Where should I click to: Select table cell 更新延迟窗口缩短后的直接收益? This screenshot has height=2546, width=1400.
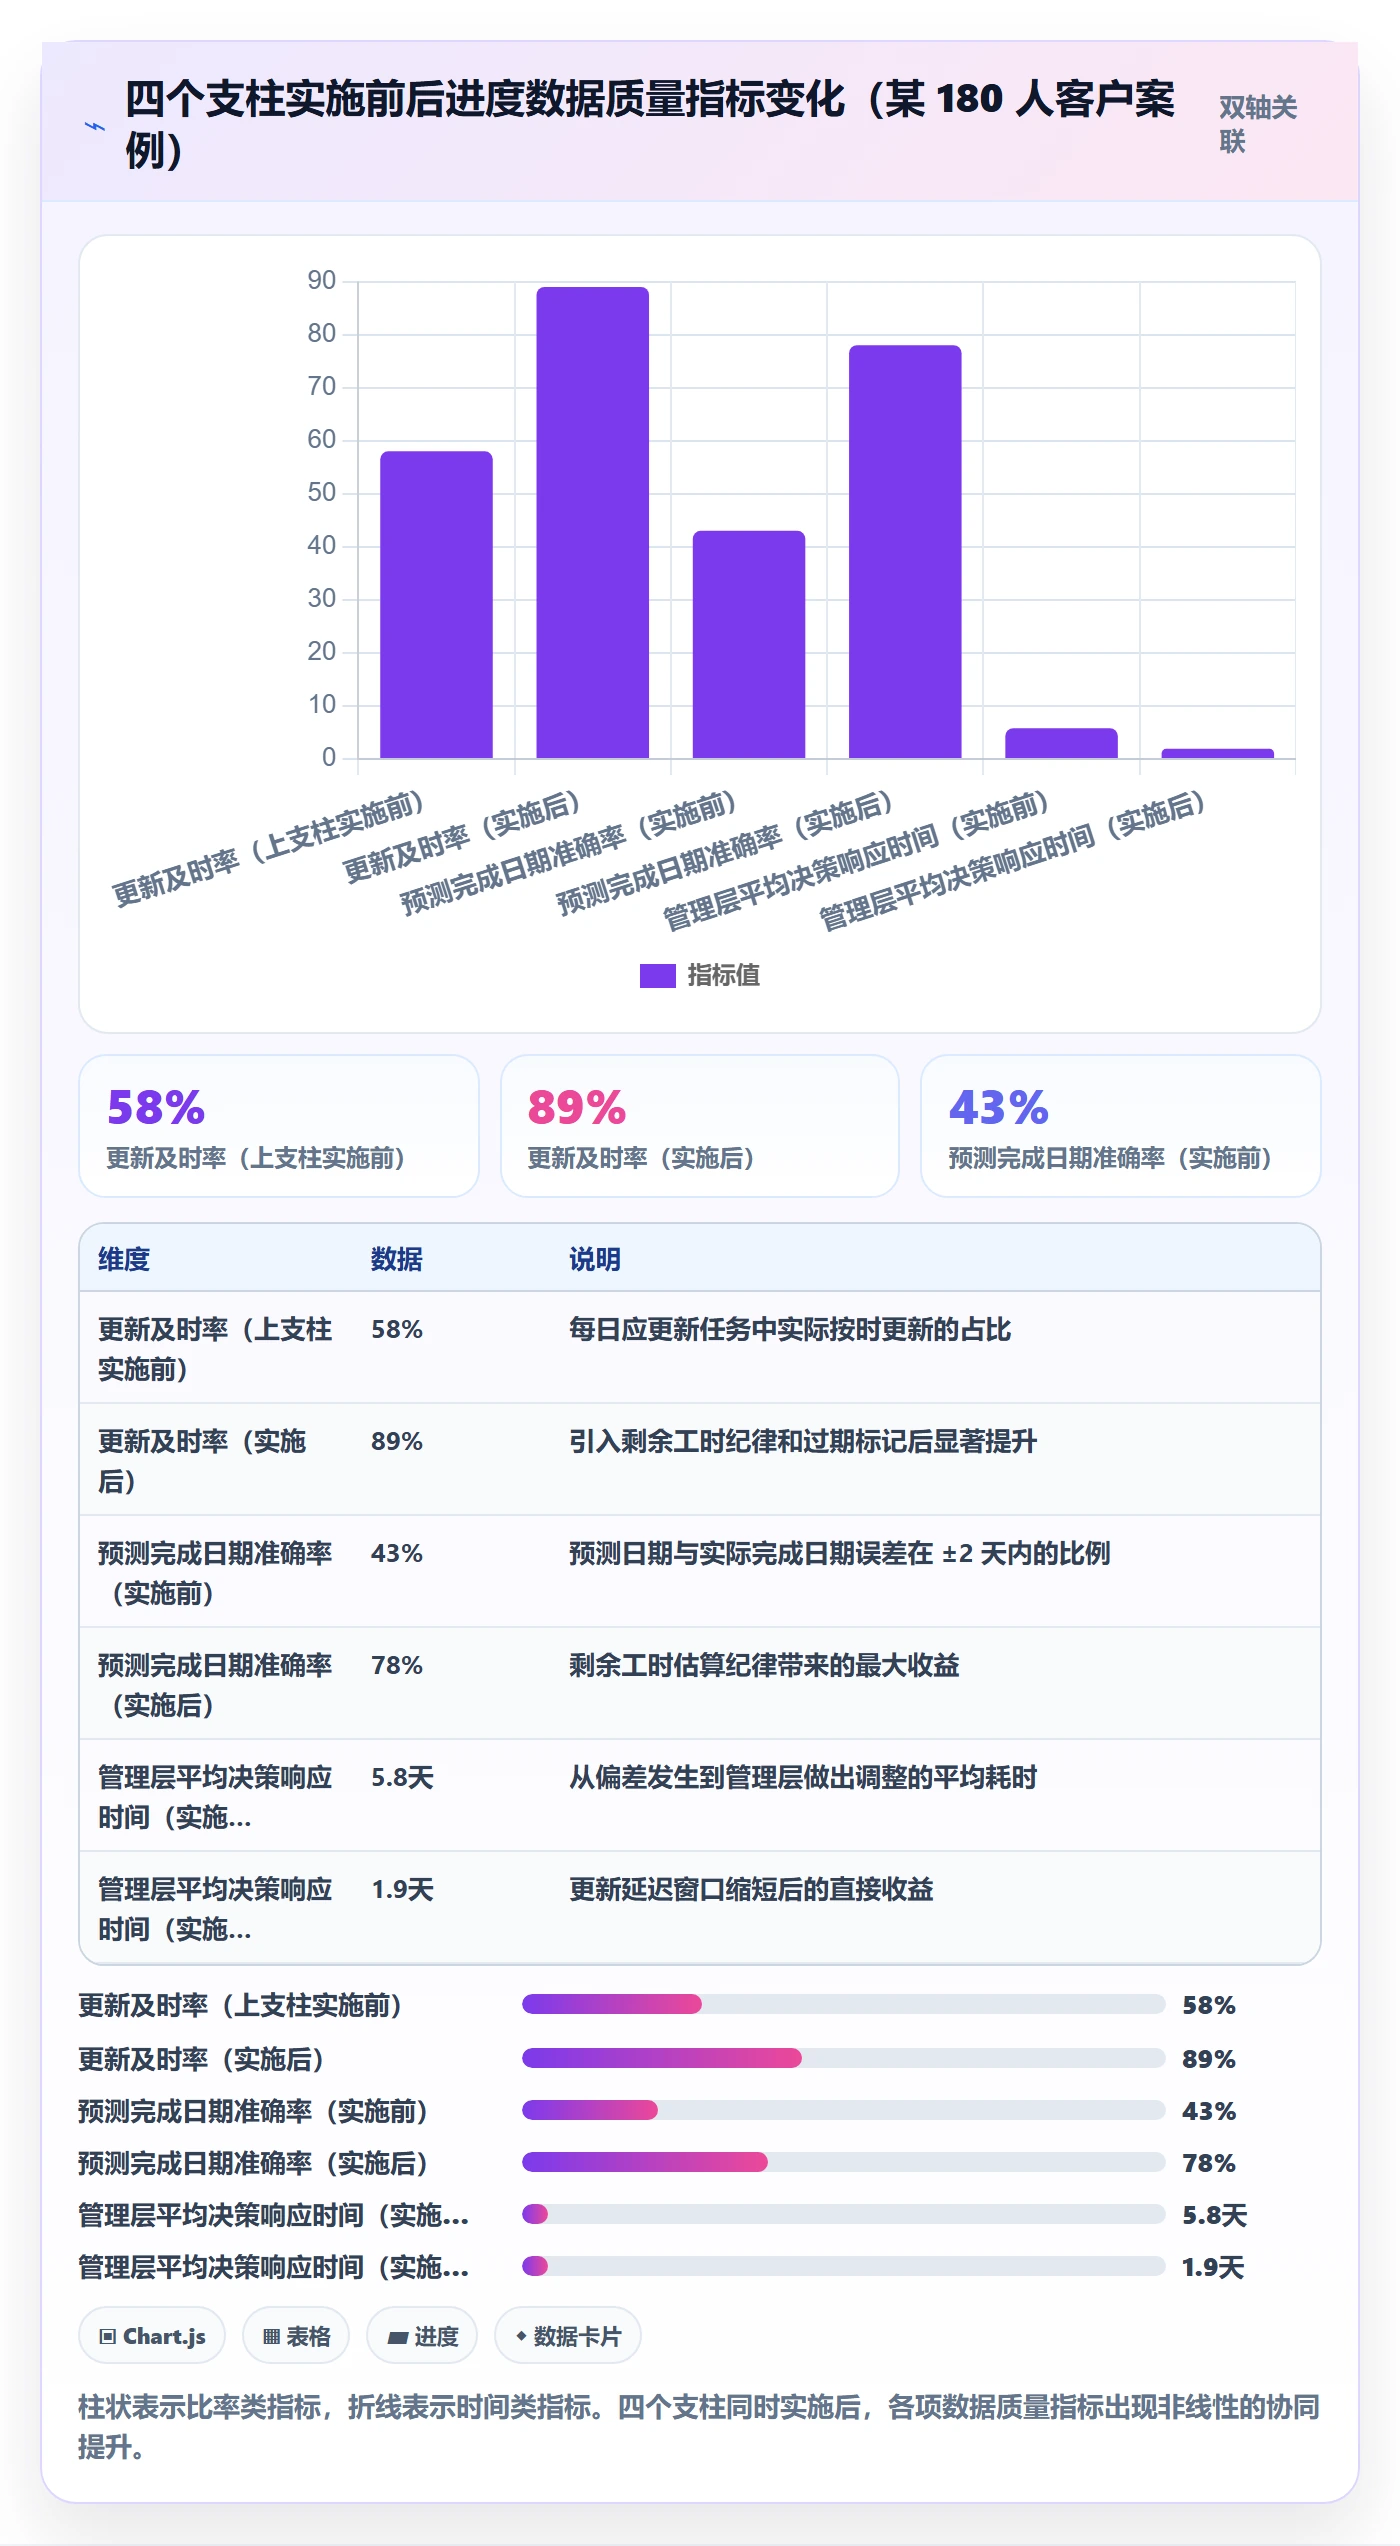point(751,1889)
